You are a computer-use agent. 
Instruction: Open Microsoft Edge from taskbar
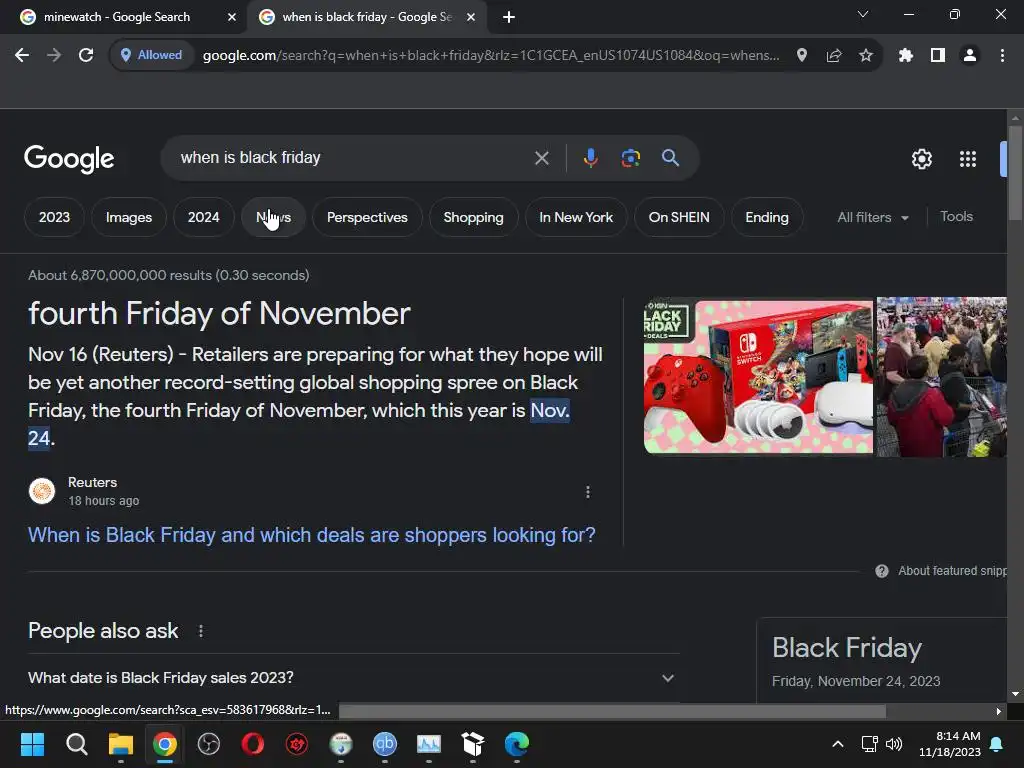tap(517, 744)
